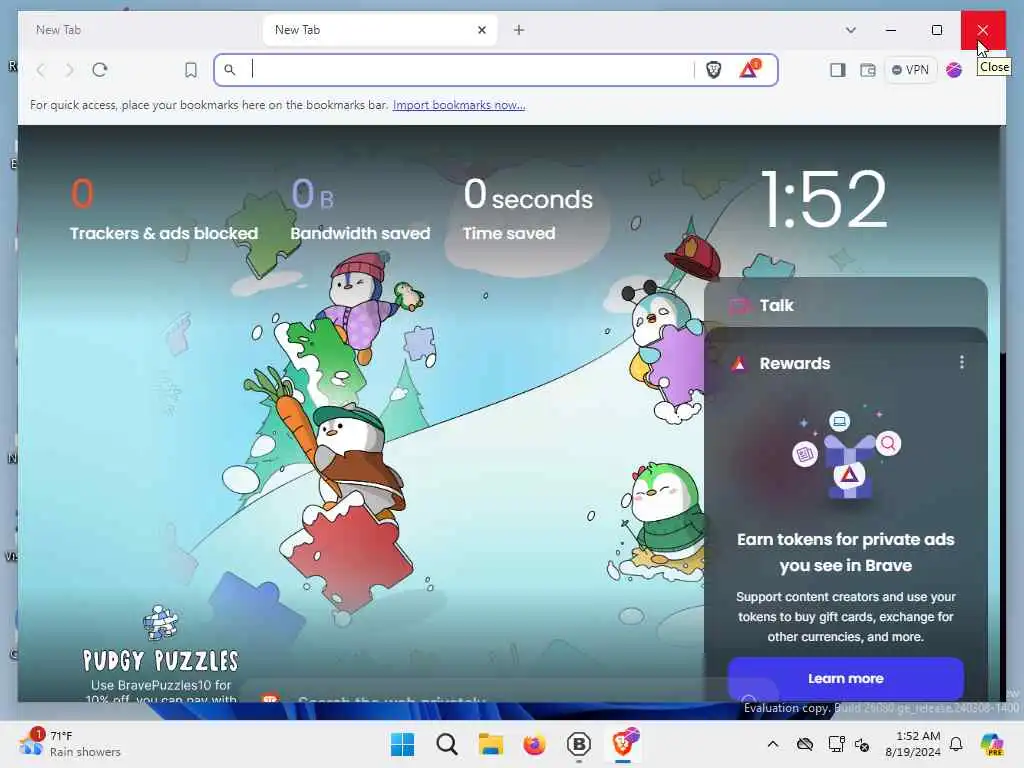Click the Rewards widget header title
The width and height of the screenshot is (1024, 768).
pyautogui.click(x=795, y=363)
